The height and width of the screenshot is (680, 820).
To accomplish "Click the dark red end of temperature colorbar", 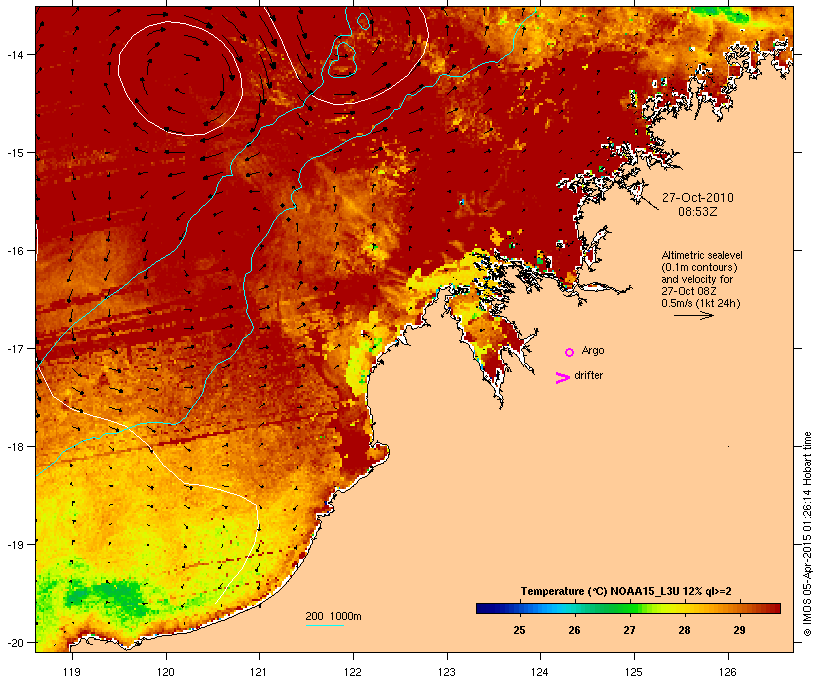I will (774, 608).
